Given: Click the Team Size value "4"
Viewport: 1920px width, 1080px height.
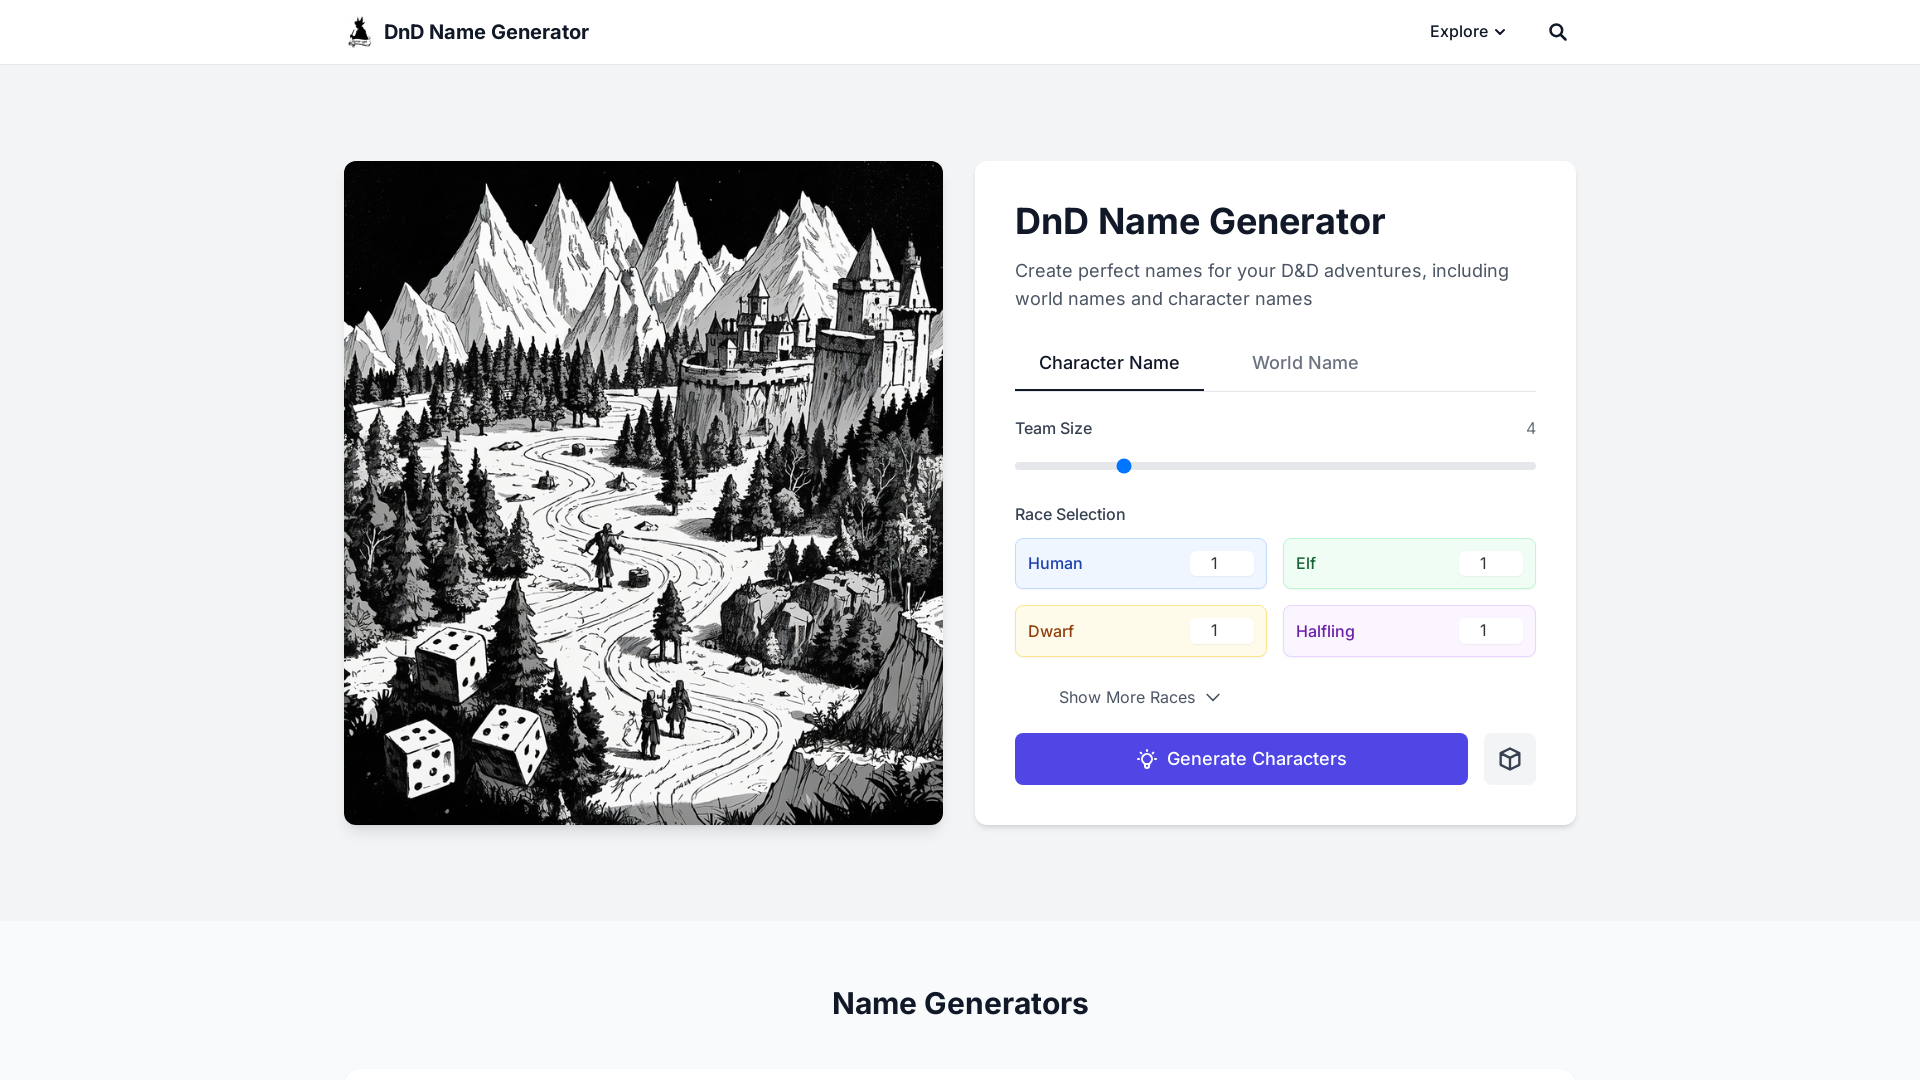Looking at the screenshot, I should pyautogui.click(x=1531, y=429).
